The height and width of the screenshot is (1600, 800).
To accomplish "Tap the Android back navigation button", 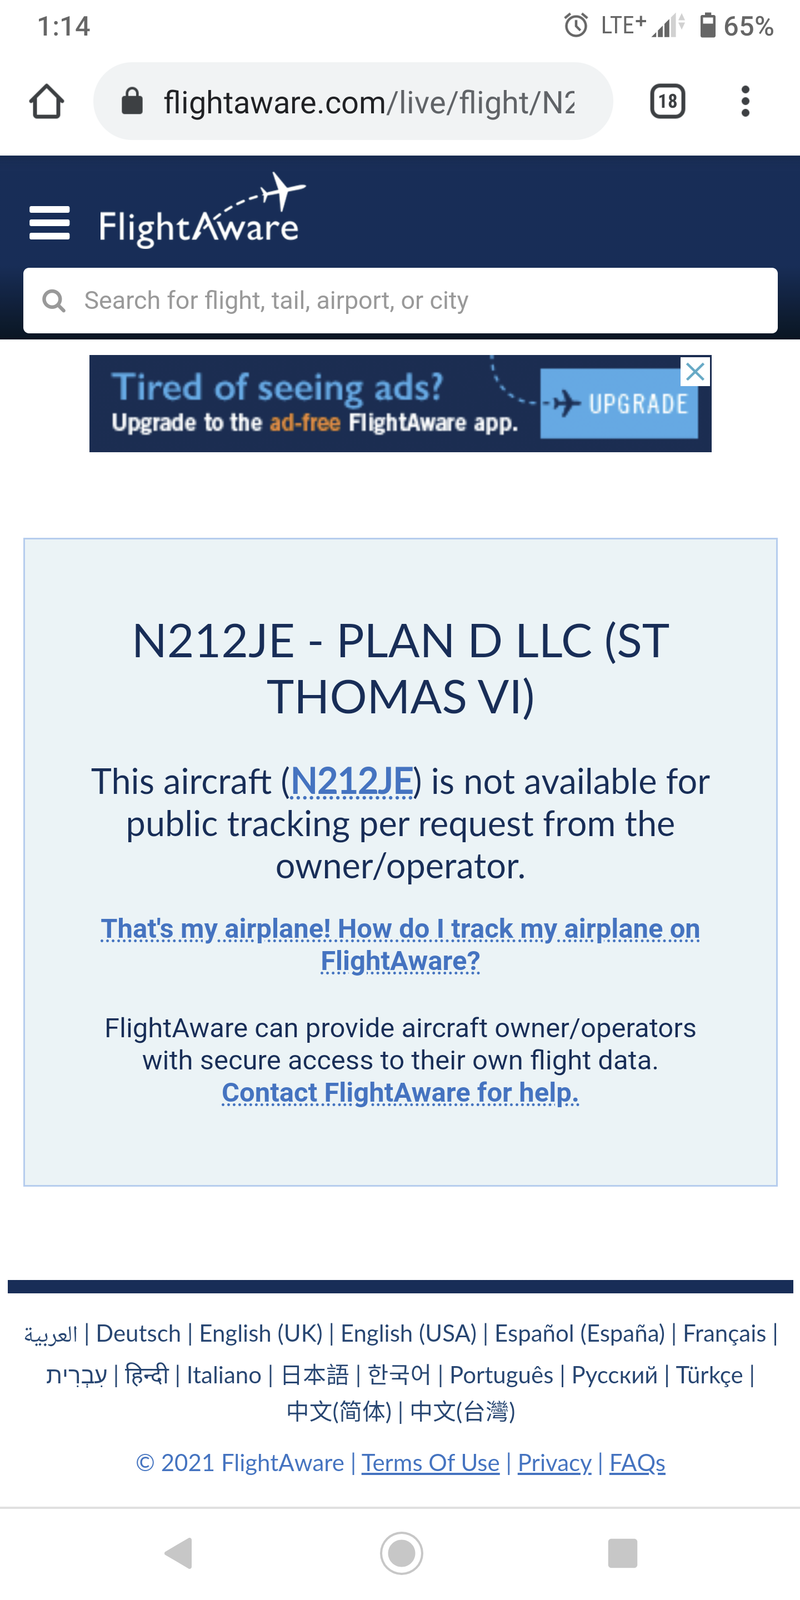I will pyautogui.click(x=178, y=1553).
